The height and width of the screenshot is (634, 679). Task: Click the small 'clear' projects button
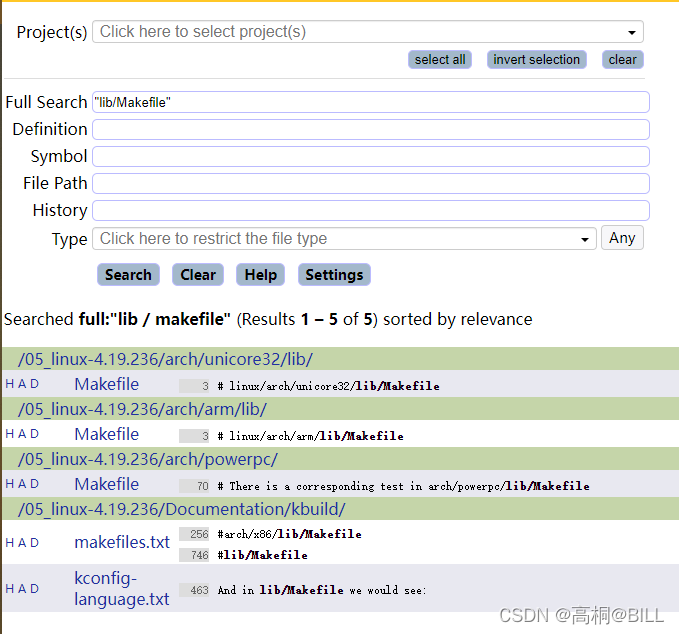(622, 59)
